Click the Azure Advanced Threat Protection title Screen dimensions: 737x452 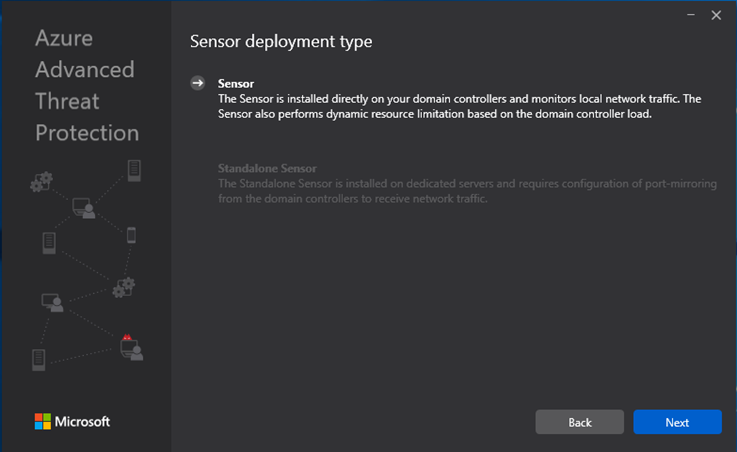tap(87, 86)
